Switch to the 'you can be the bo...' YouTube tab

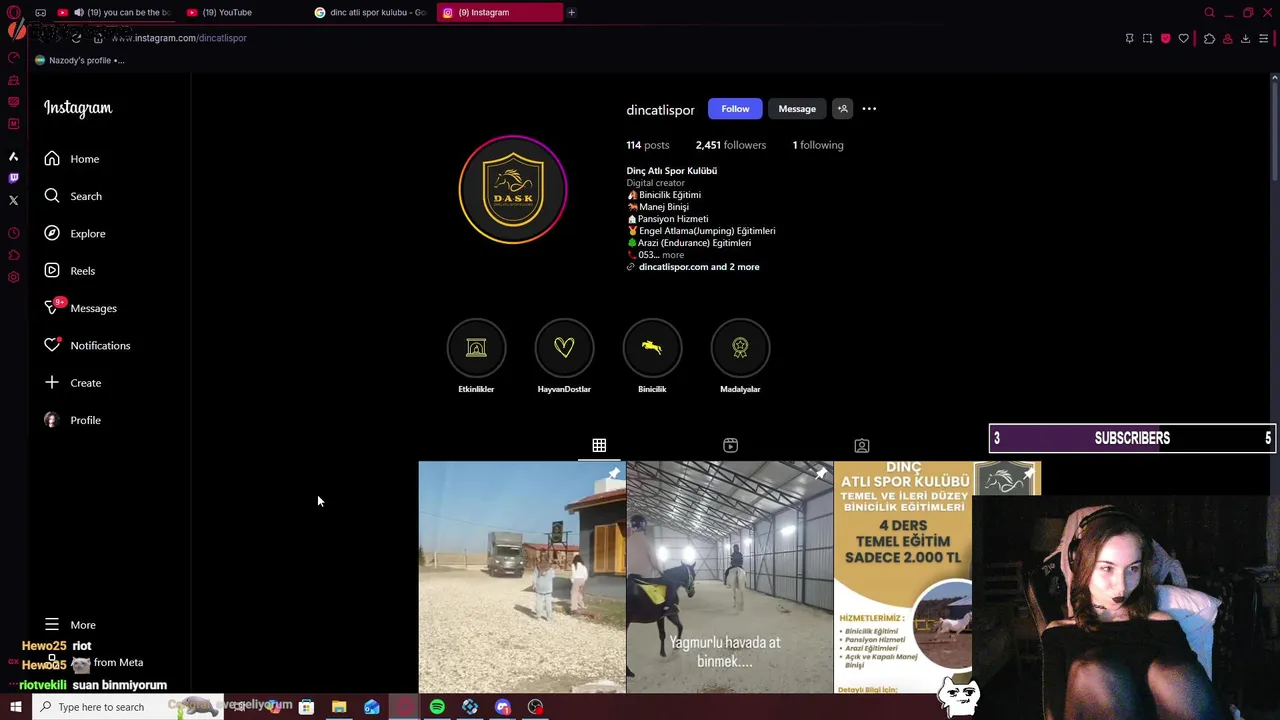click(x=115, y=12)
